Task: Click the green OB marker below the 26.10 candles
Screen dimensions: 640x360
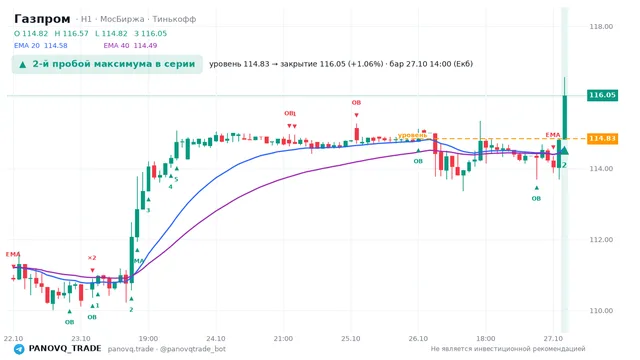Action: click(x=418, y=161)
